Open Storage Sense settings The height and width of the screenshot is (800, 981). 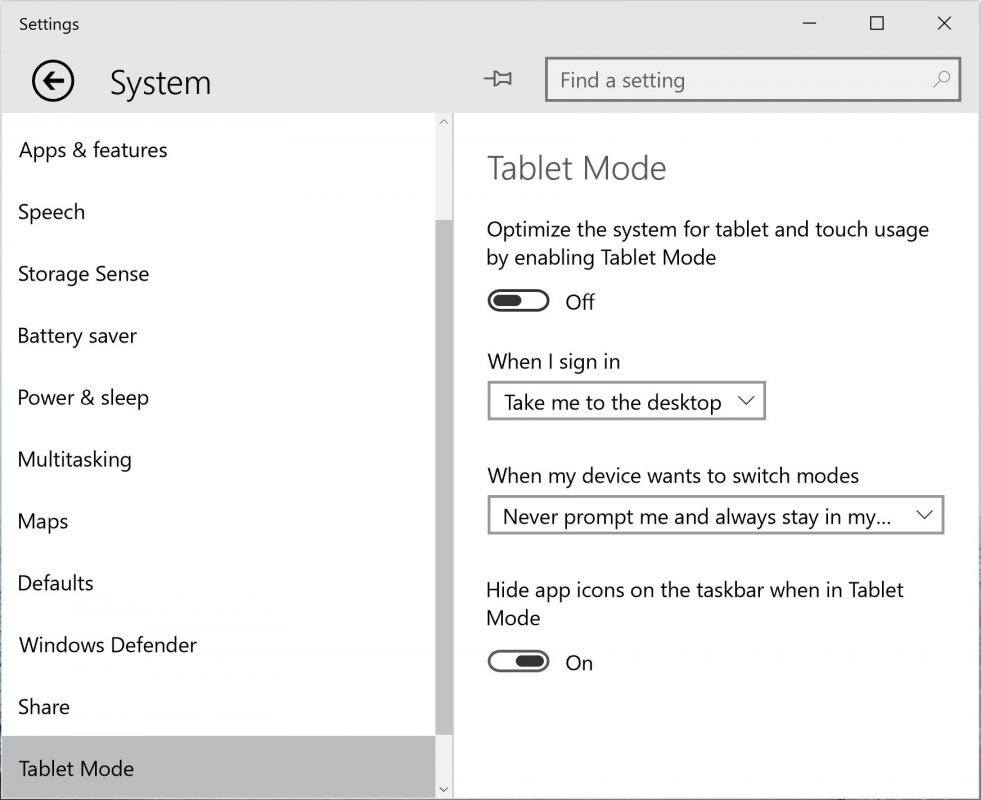[x=83, y=273]
